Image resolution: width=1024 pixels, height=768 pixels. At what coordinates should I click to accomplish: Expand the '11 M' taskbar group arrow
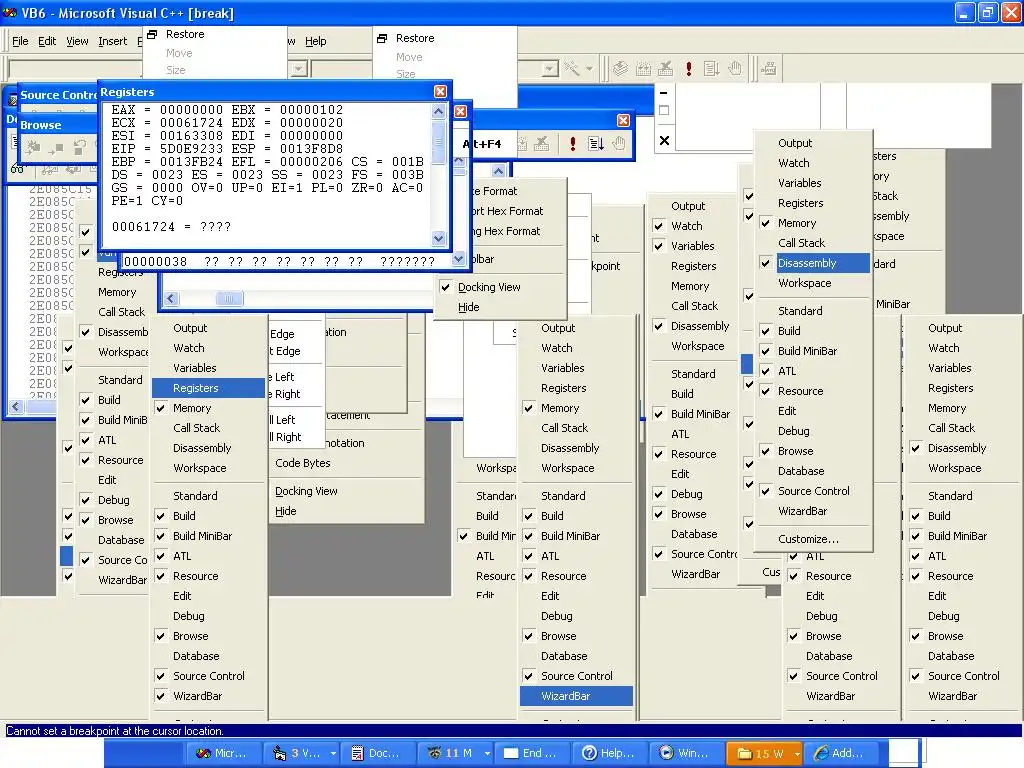[x=487, y=753]
